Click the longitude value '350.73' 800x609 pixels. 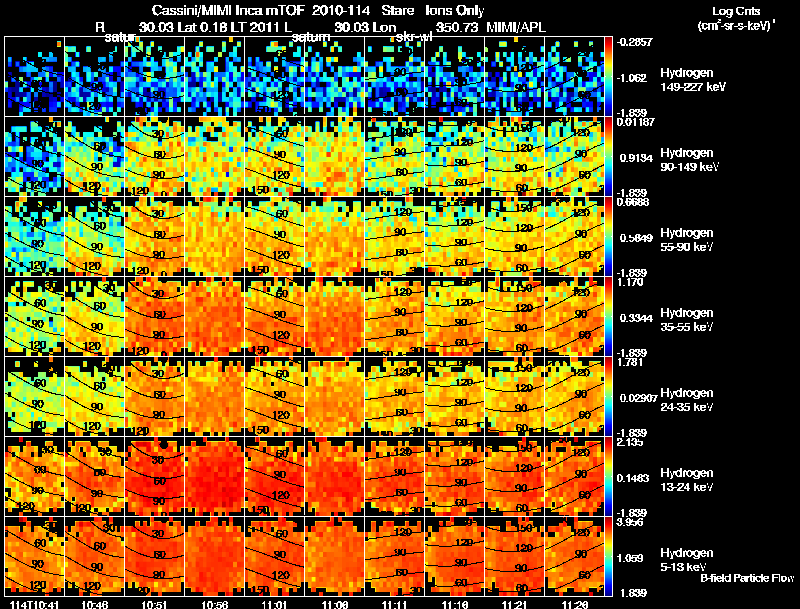457,27
